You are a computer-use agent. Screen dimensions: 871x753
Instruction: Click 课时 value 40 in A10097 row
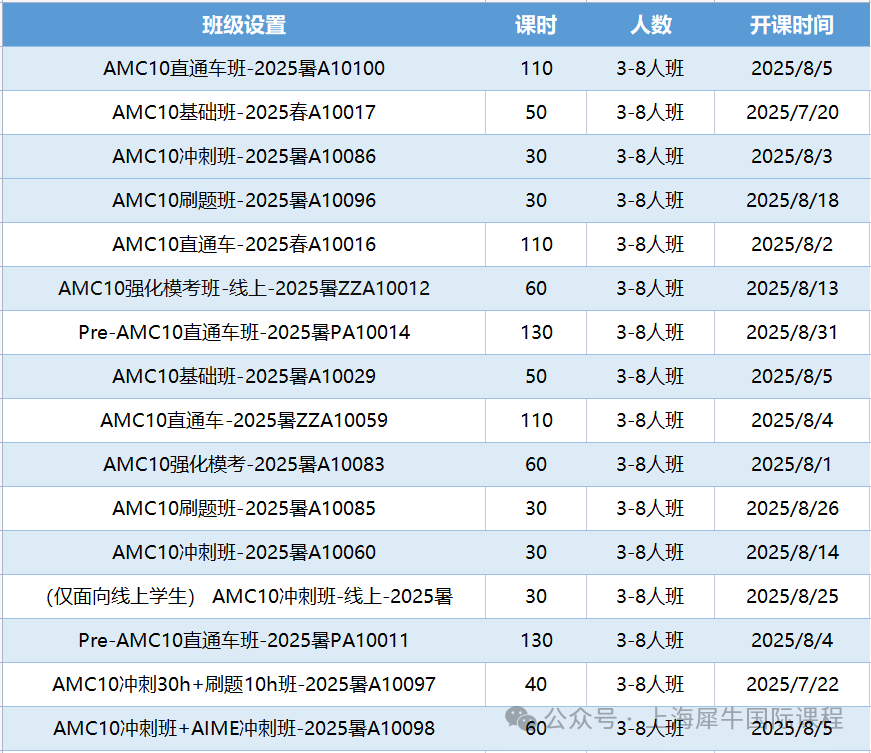tap(536, 684)
